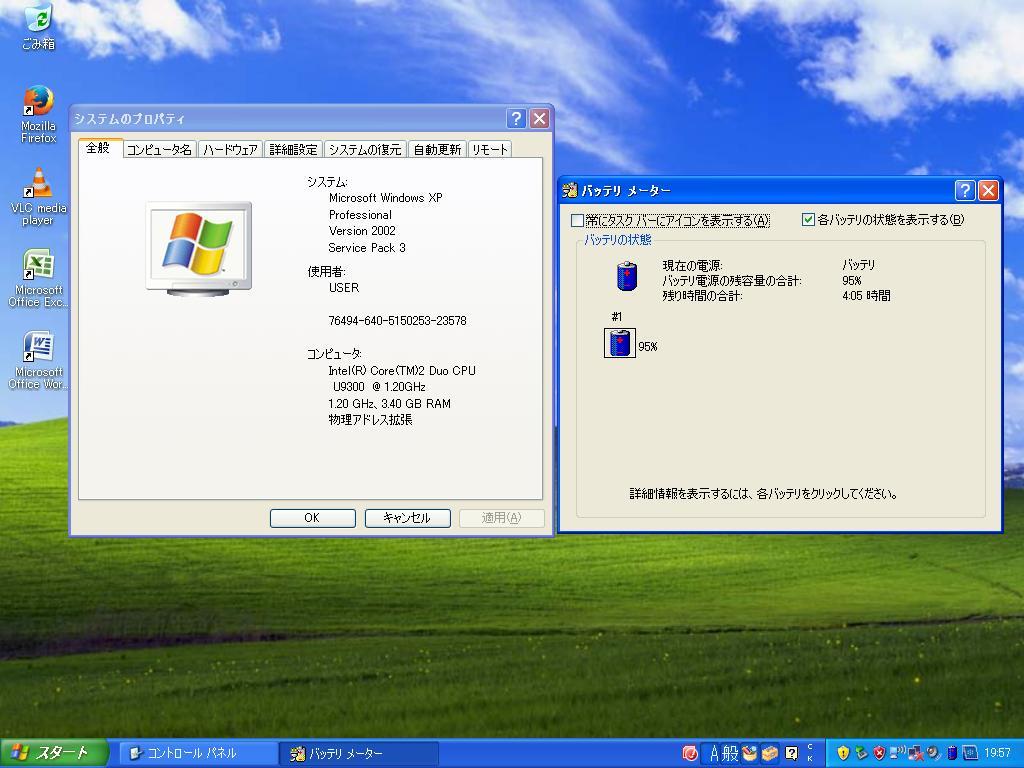Screen dimensions: 1024x768
Task: Click OK in システムのプロパティ
Action: tap(313, 518)
